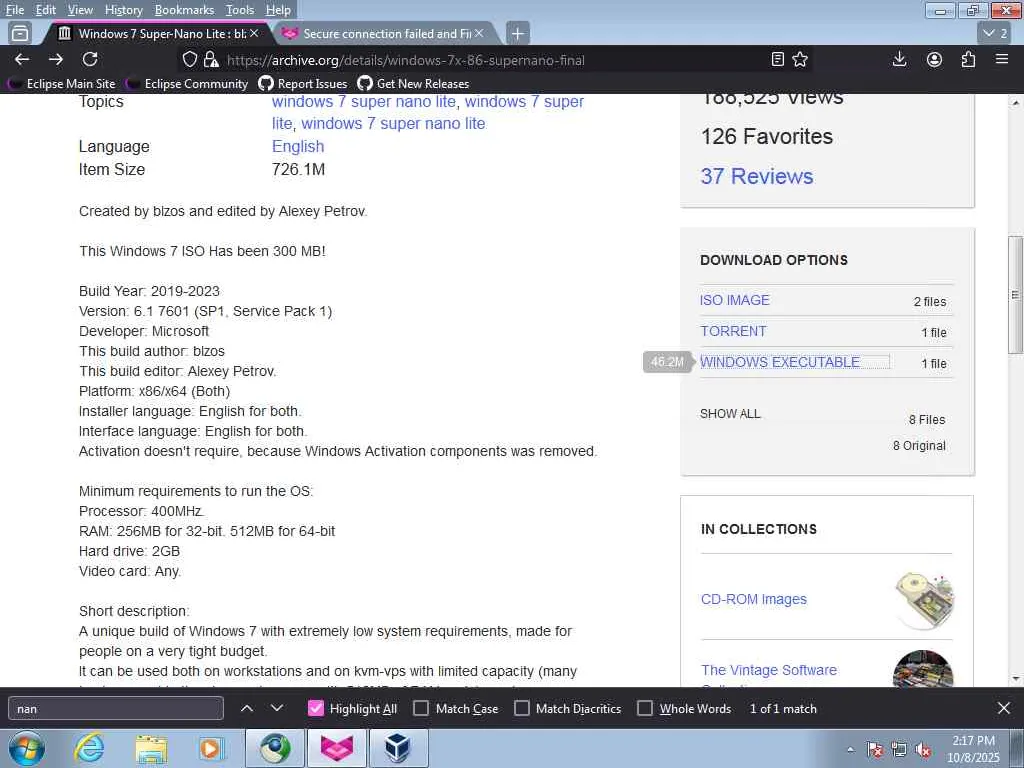Open the View menu

80,10
